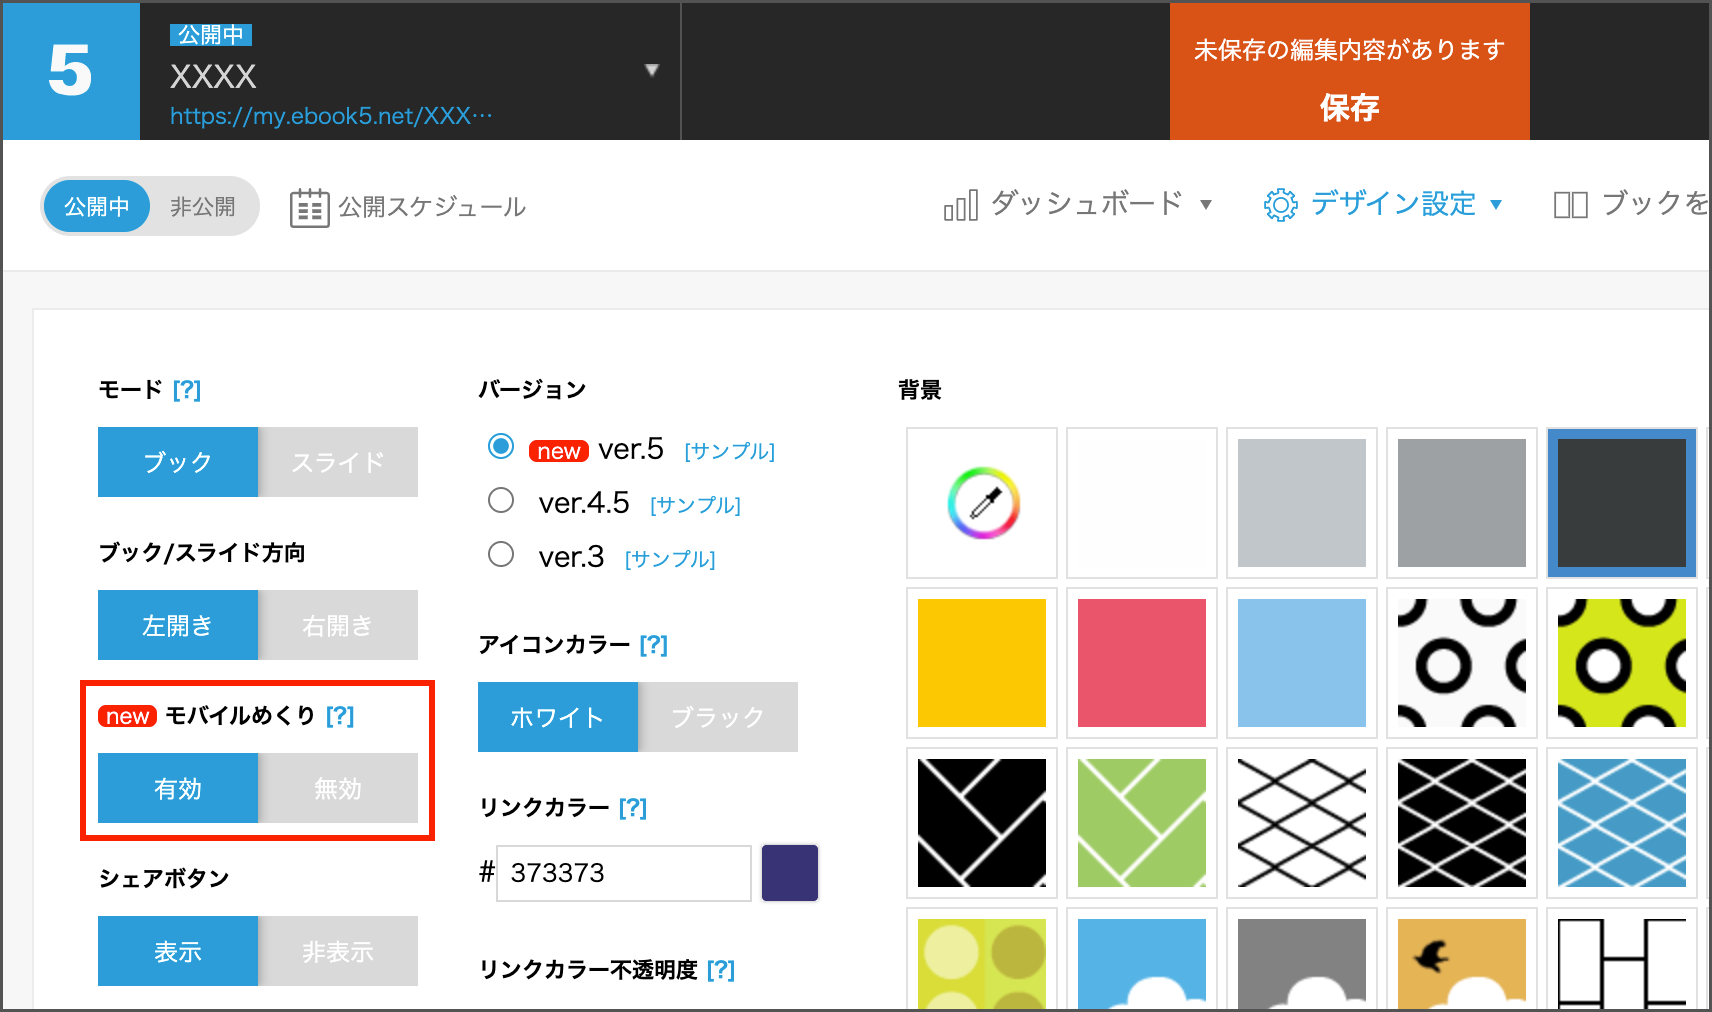Open the ver.5 [サンプル] link

click(730, 451)
